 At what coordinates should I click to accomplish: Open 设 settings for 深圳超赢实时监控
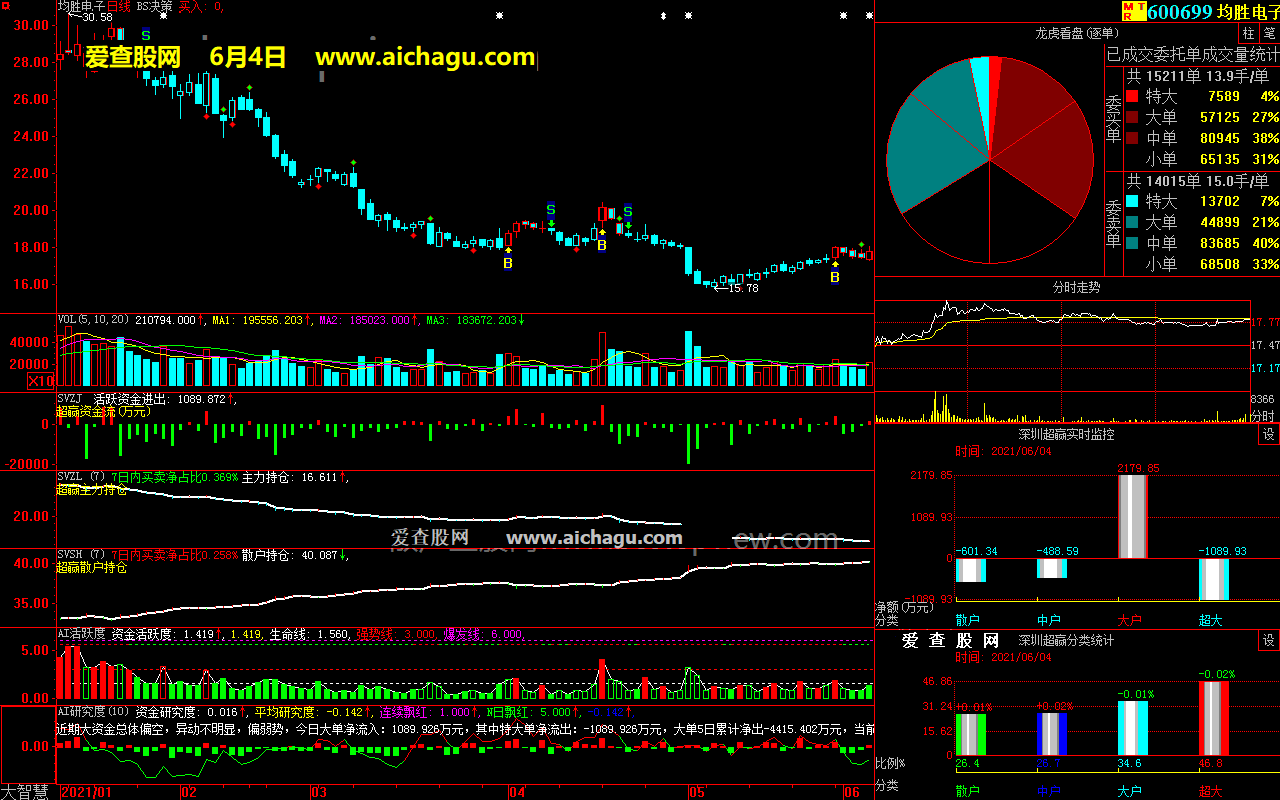[x=1268, y=435]
